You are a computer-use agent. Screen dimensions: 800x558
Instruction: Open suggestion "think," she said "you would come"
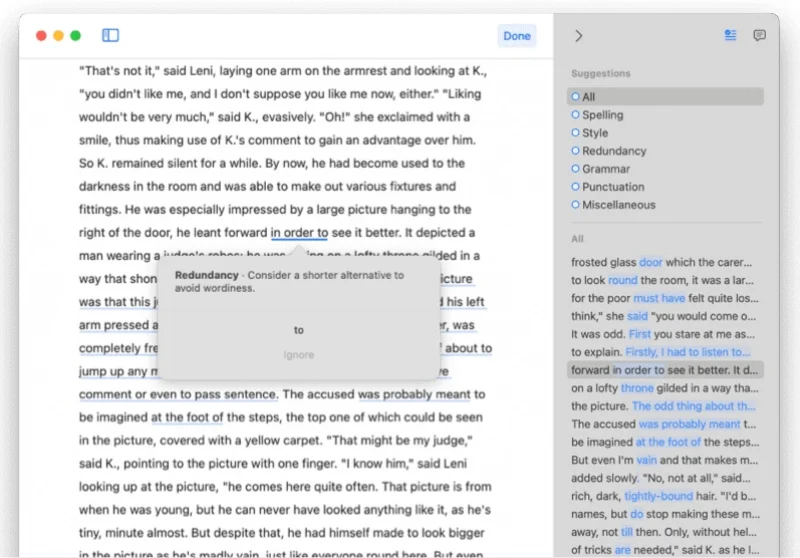[x=665, y=316]
